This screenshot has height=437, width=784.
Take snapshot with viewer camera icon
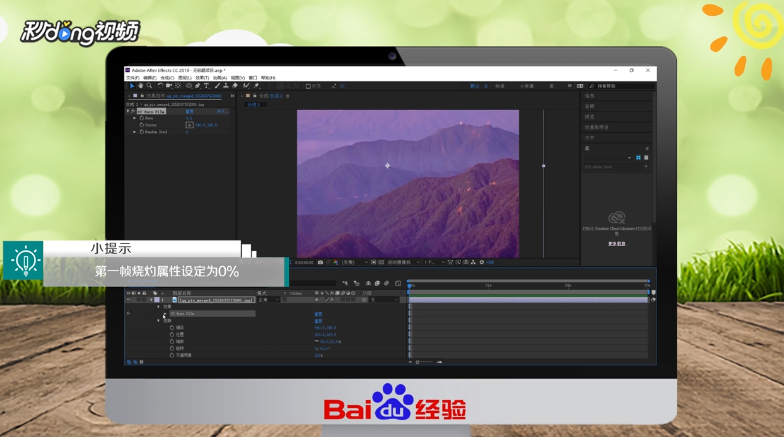[320, 262]
